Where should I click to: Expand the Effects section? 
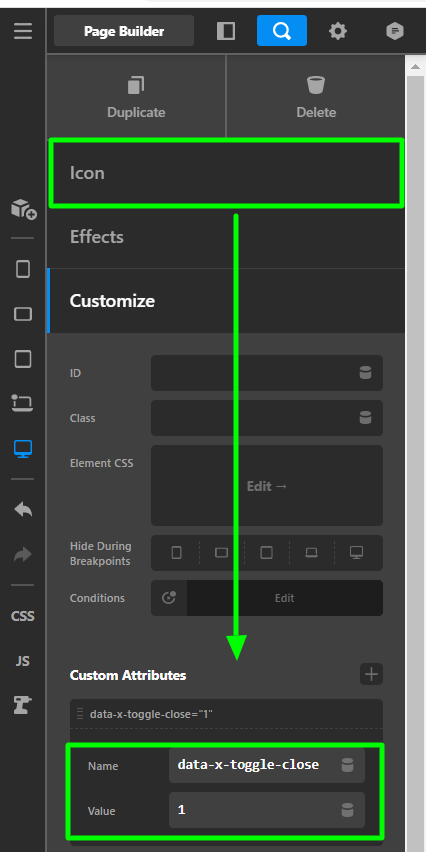226,237
